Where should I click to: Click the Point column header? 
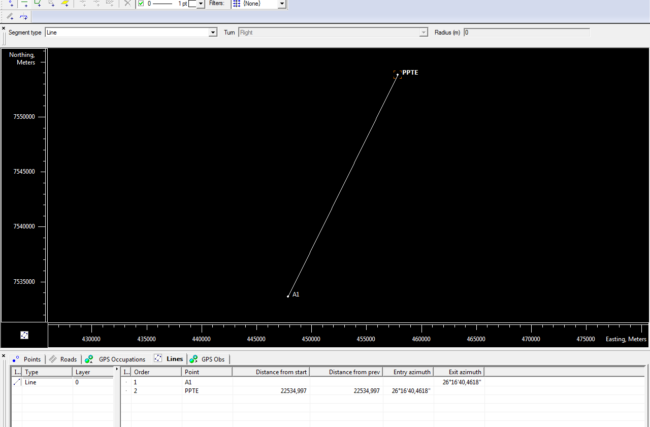(x=207, y=372)
